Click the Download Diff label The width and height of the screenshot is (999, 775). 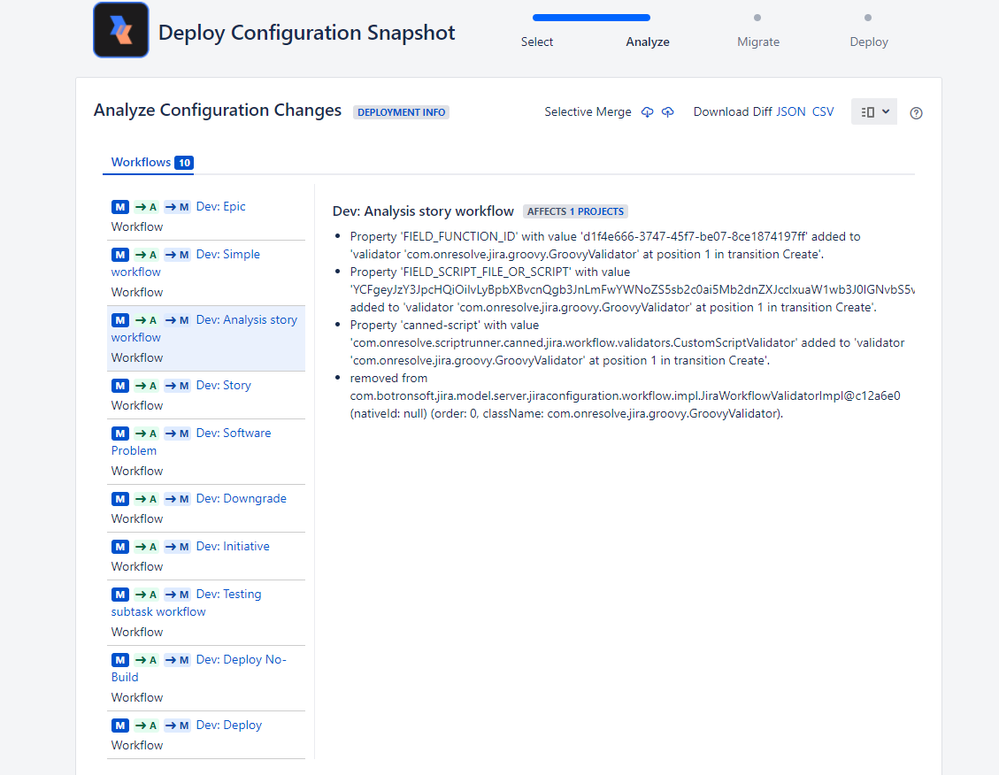click(733, 112)
